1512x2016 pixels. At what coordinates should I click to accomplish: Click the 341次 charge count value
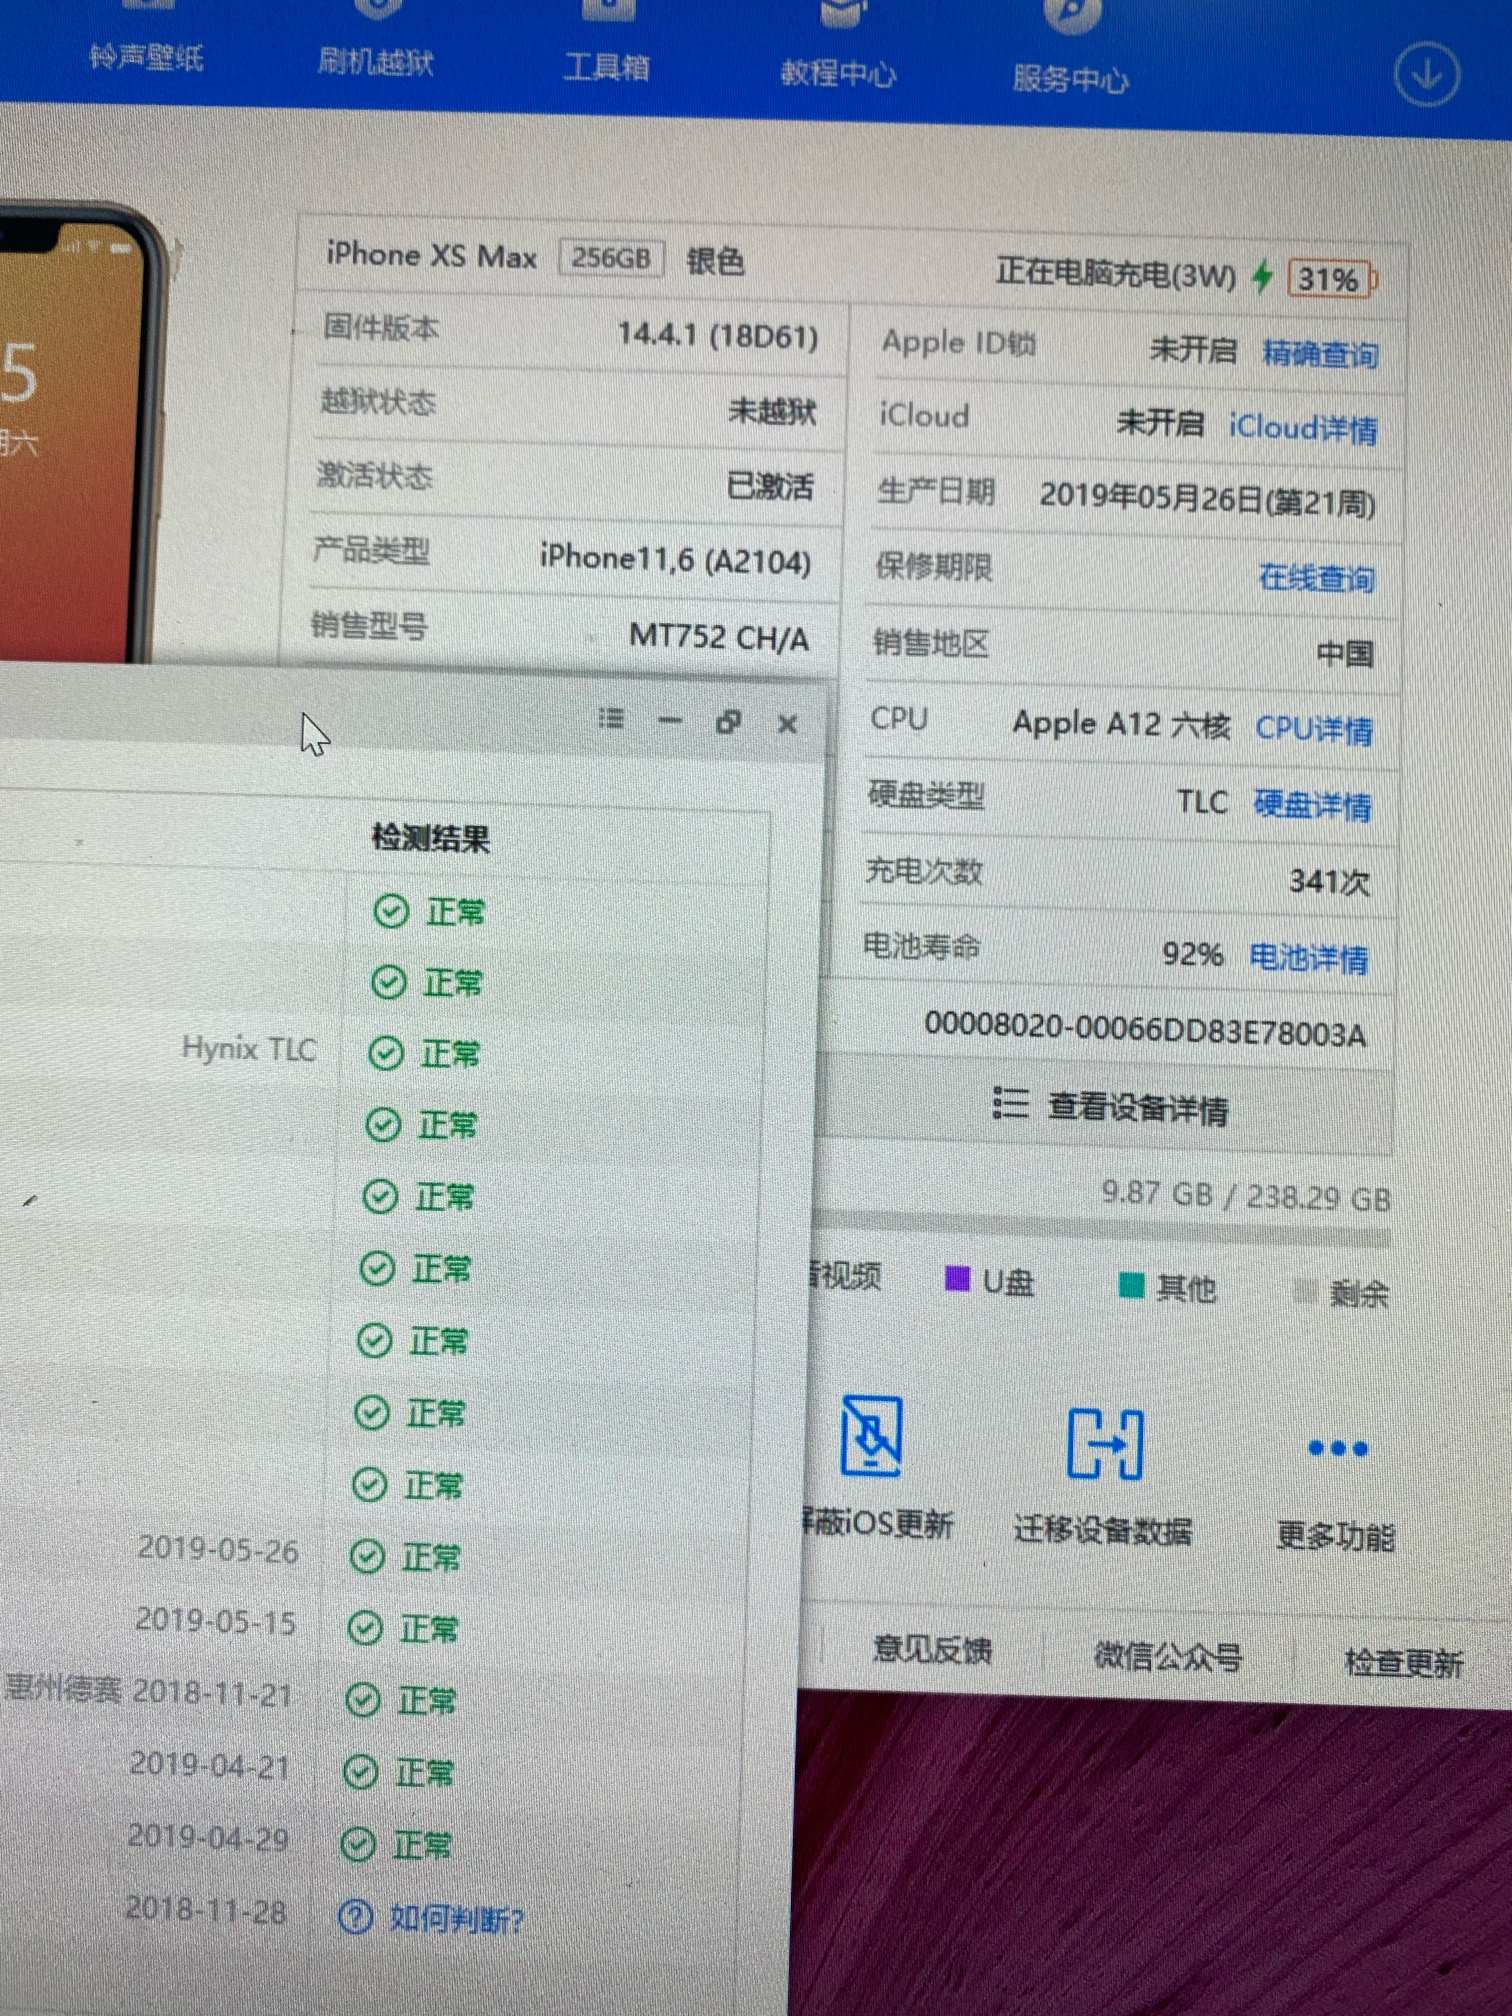tap(1329, 882)
